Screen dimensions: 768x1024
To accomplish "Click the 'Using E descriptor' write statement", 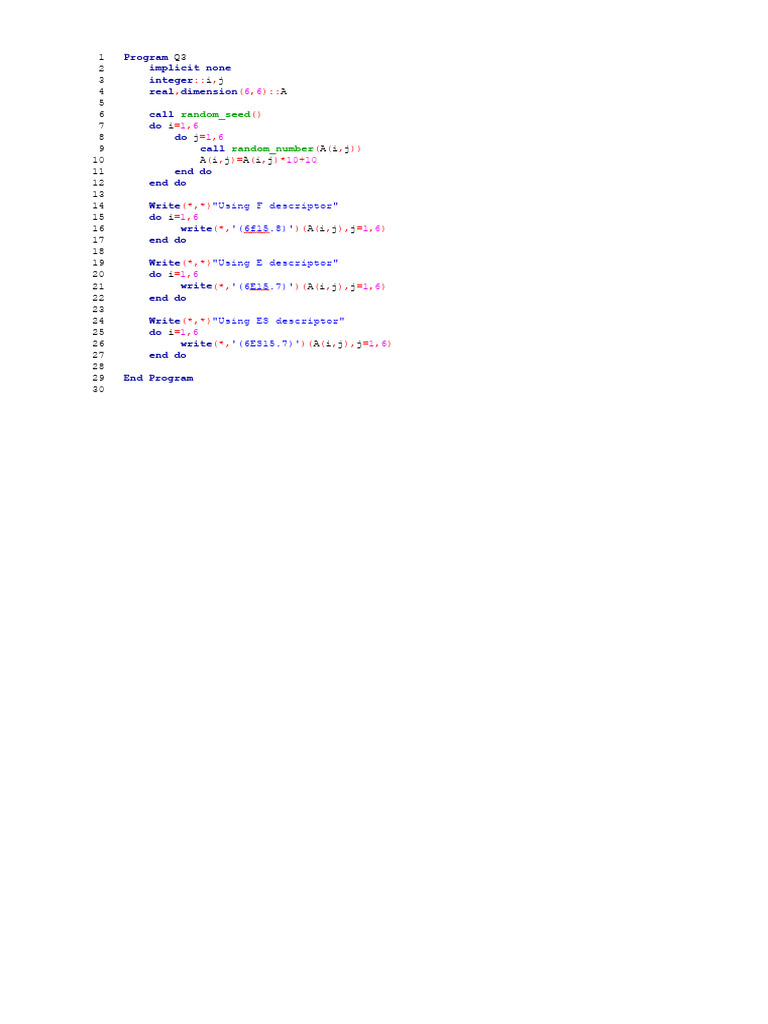I will 244,263.
